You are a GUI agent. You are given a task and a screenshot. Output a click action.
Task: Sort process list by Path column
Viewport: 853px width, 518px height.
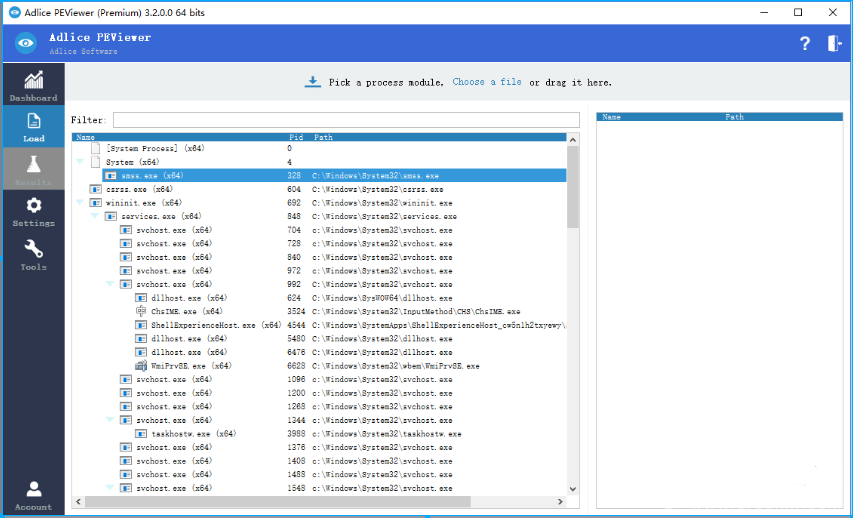tap(323, 137)
